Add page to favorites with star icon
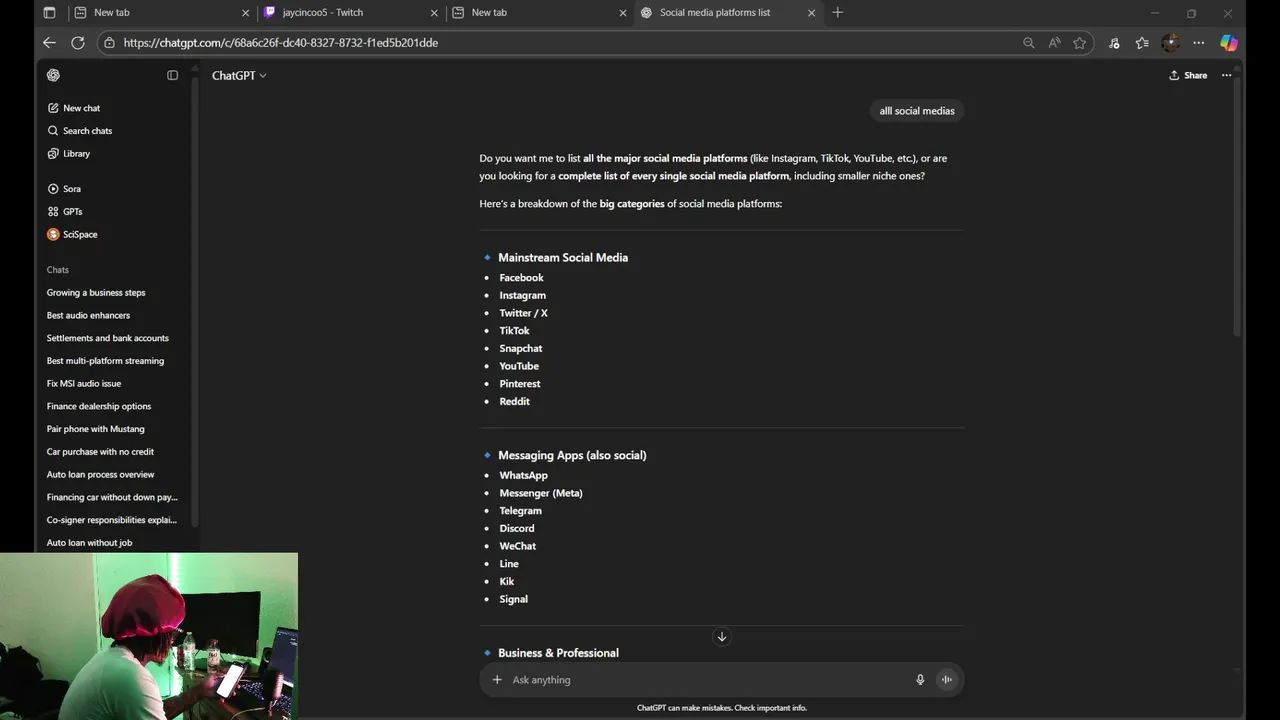The image size is (1280, 720). tap(1080, 43)
